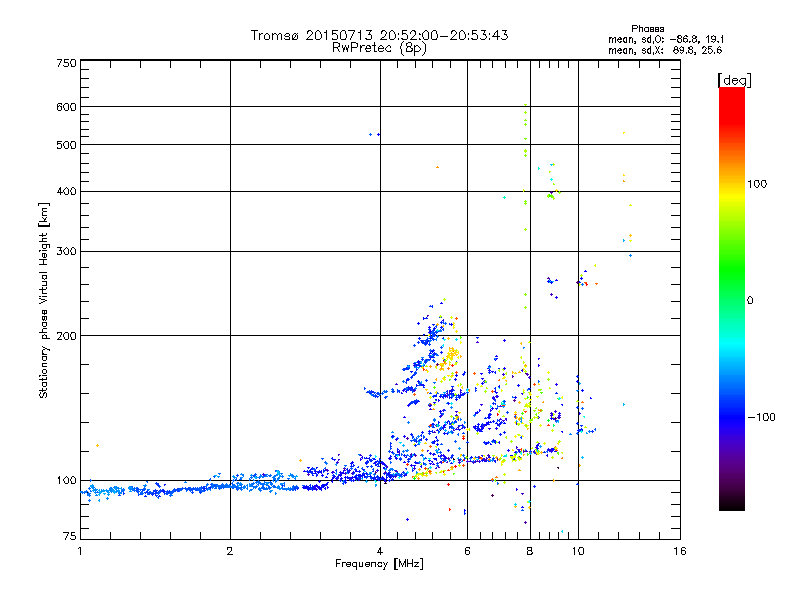Screen dimensions: 800x600
Task: Click the x-axis tick label "8"
Action: (x=530, y=551)
